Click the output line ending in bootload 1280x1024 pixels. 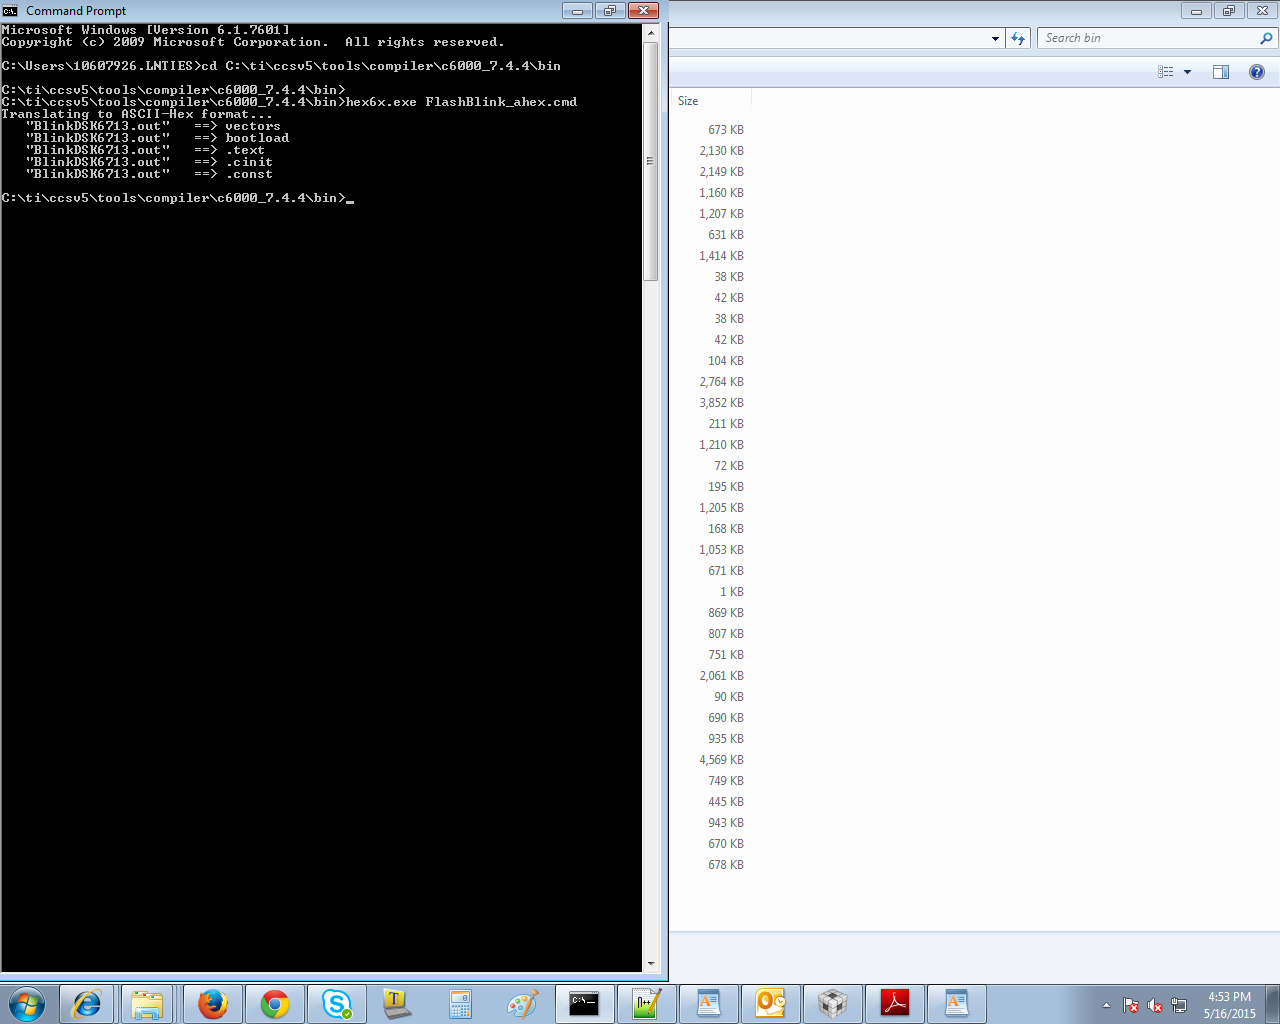[157, 138]
